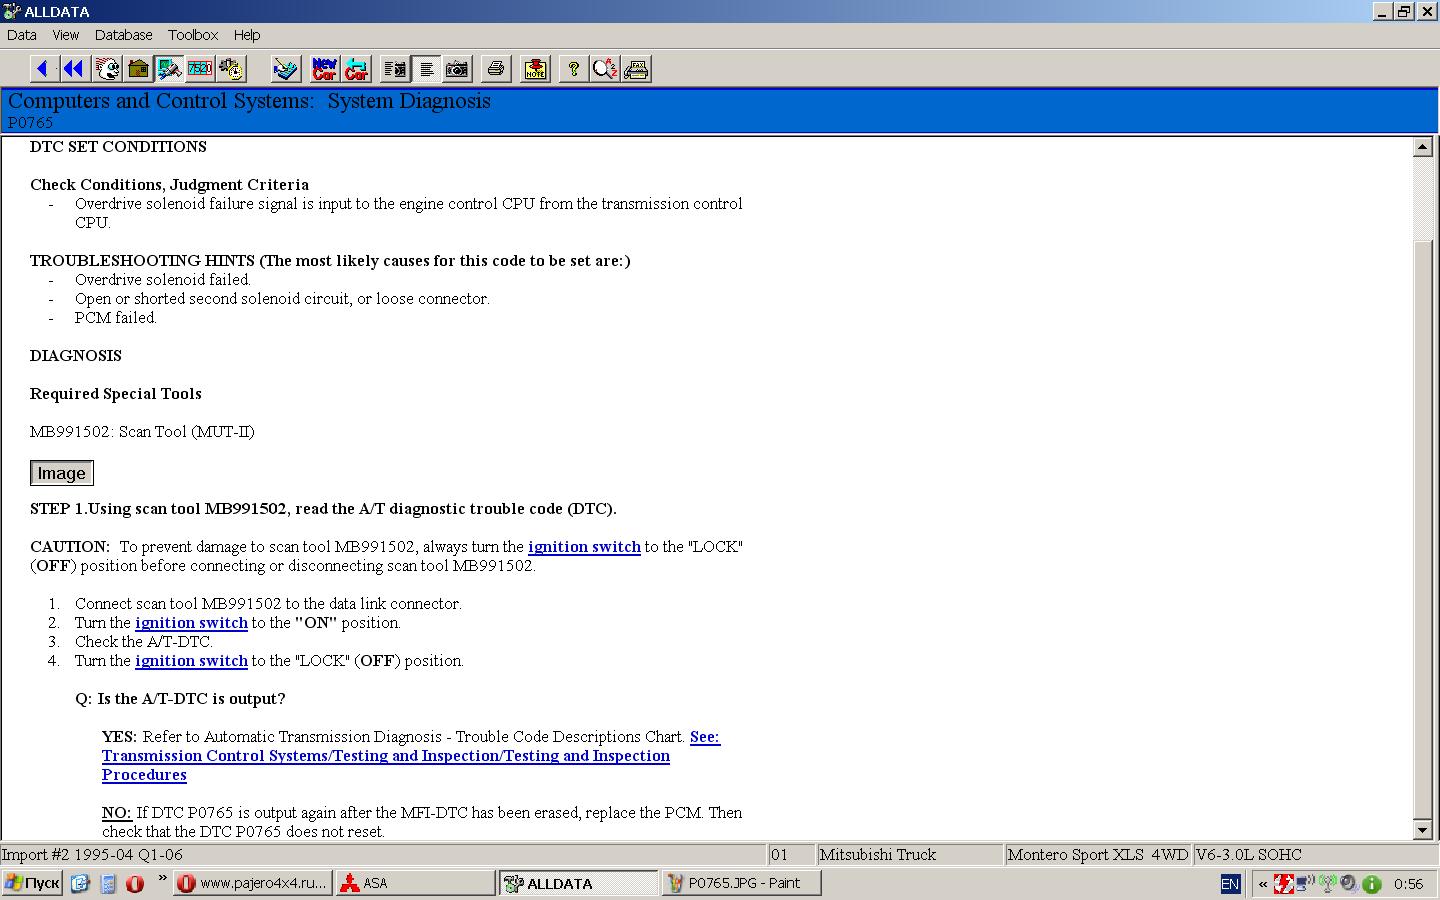Click the A-Z magnifier search icon
1440x900 pixels.
pyautogui.click(x=604, y=69)
